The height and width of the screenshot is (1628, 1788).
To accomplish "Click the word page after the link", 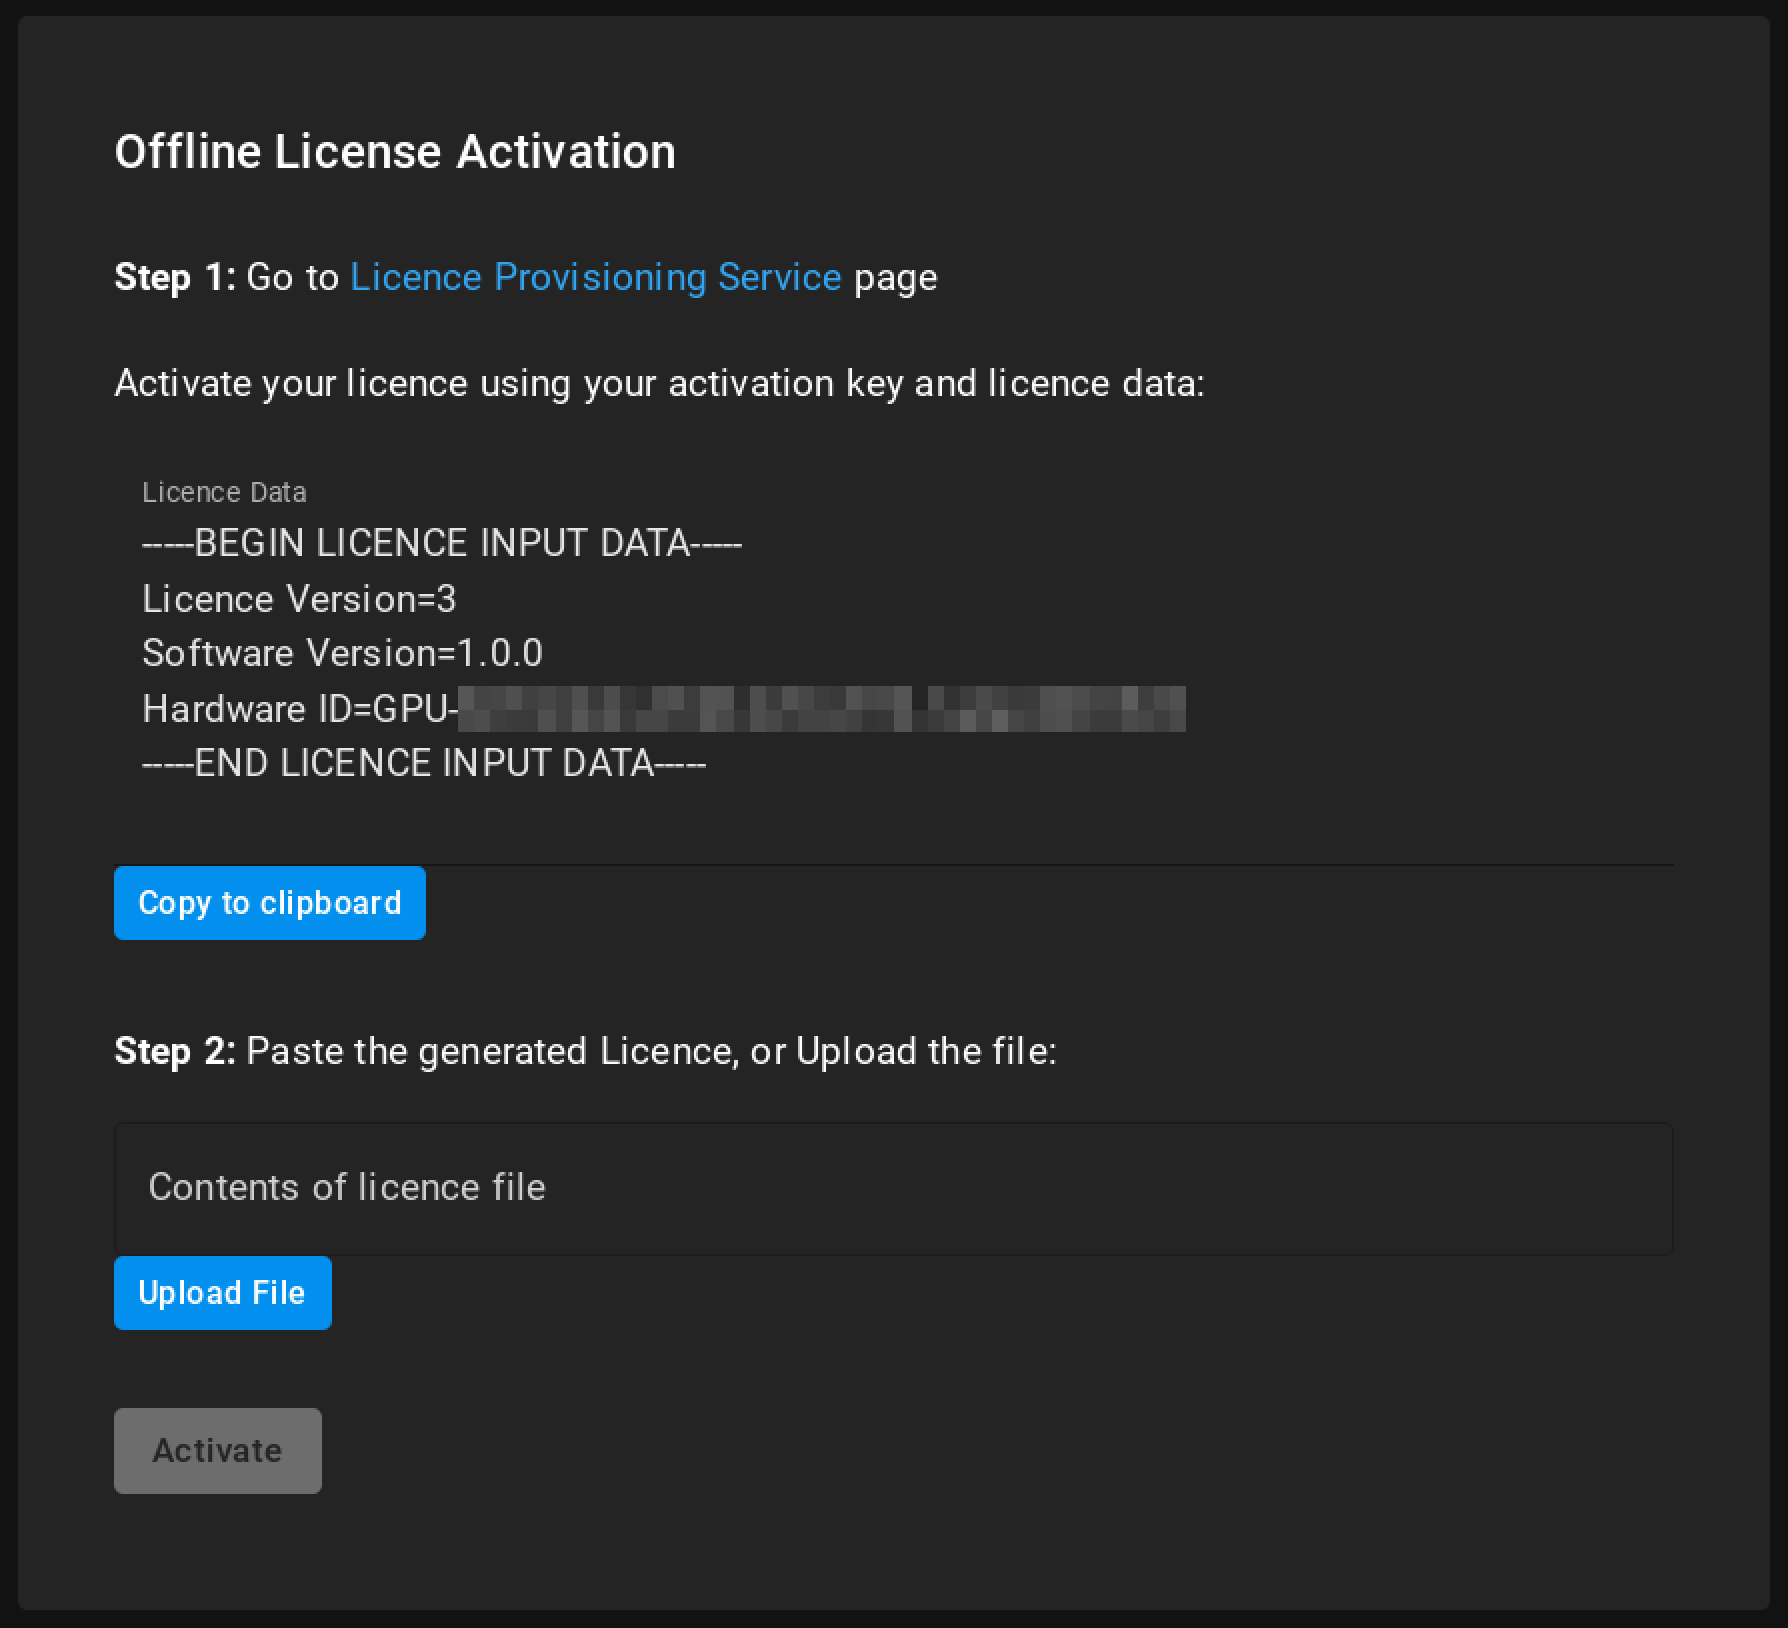I will pyautogui.click(x=895, y=277).
